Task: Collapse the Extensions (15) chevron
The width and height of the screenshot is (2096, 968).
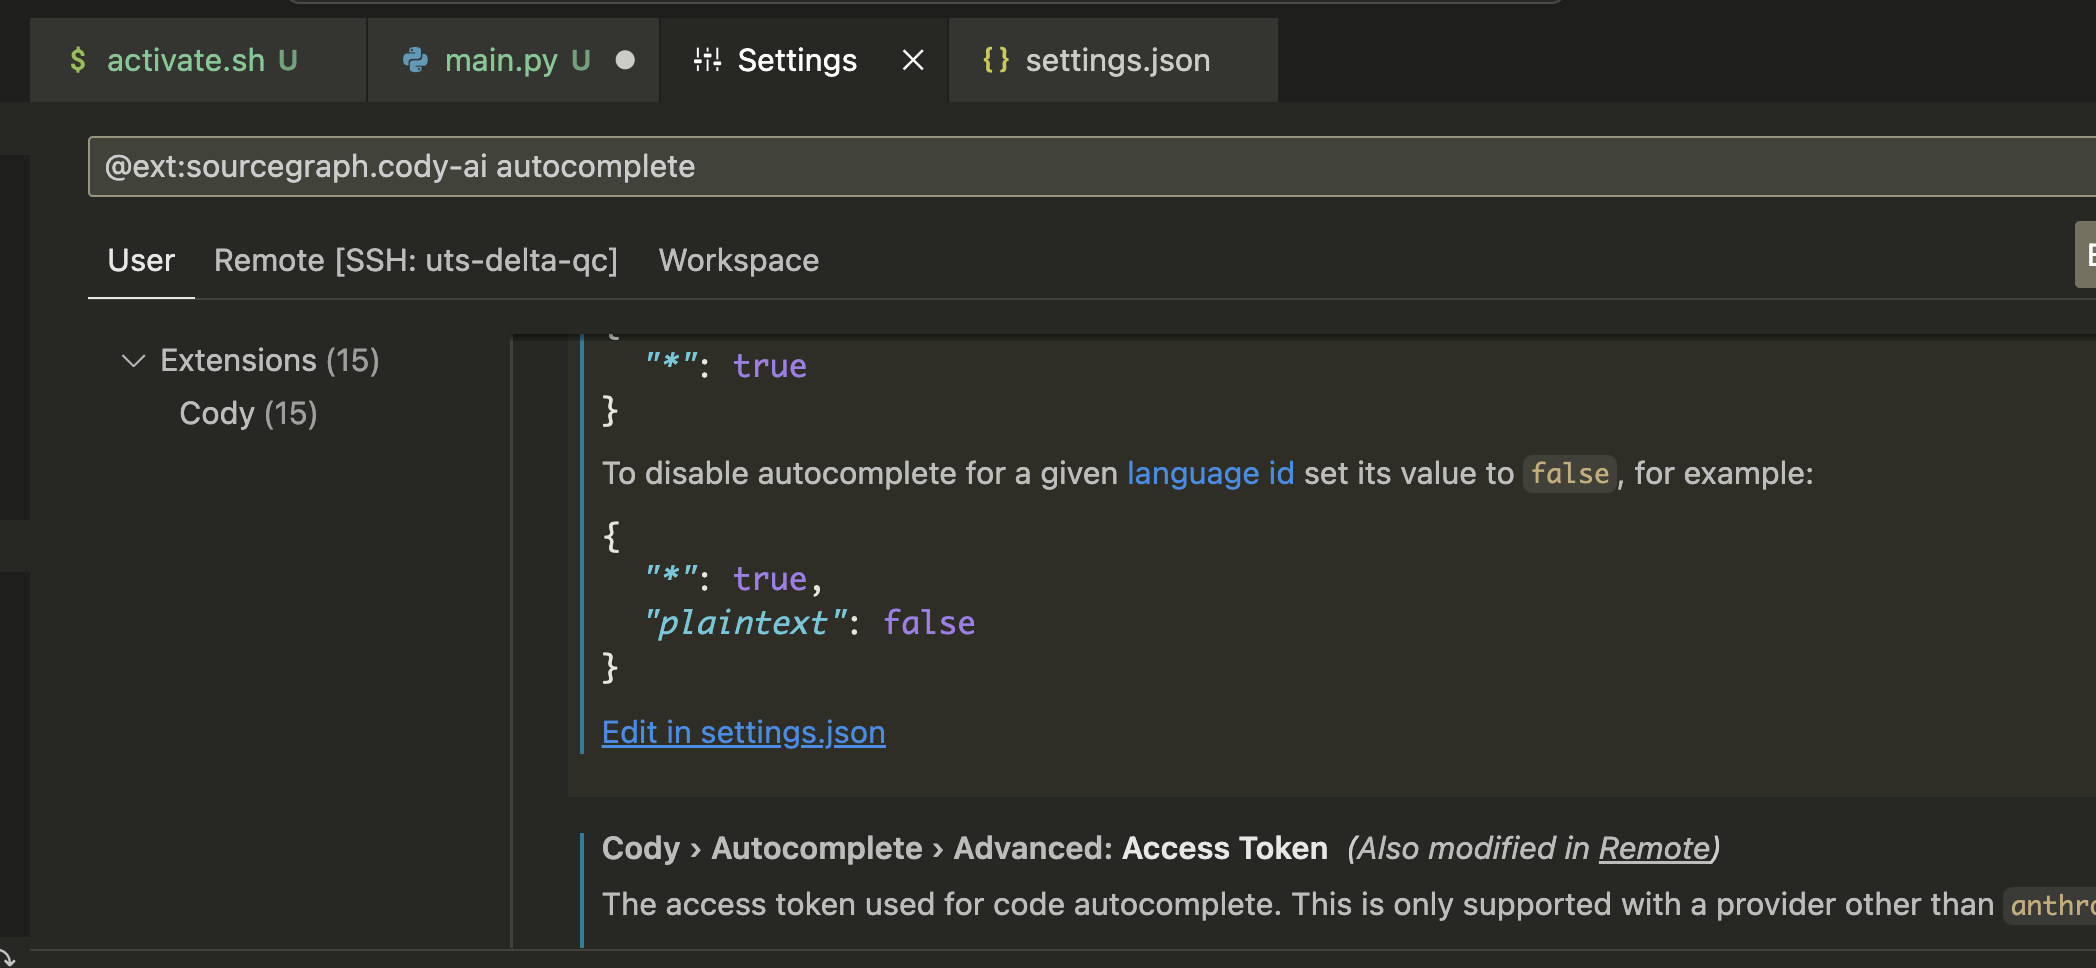Action: tap(133, 360)
